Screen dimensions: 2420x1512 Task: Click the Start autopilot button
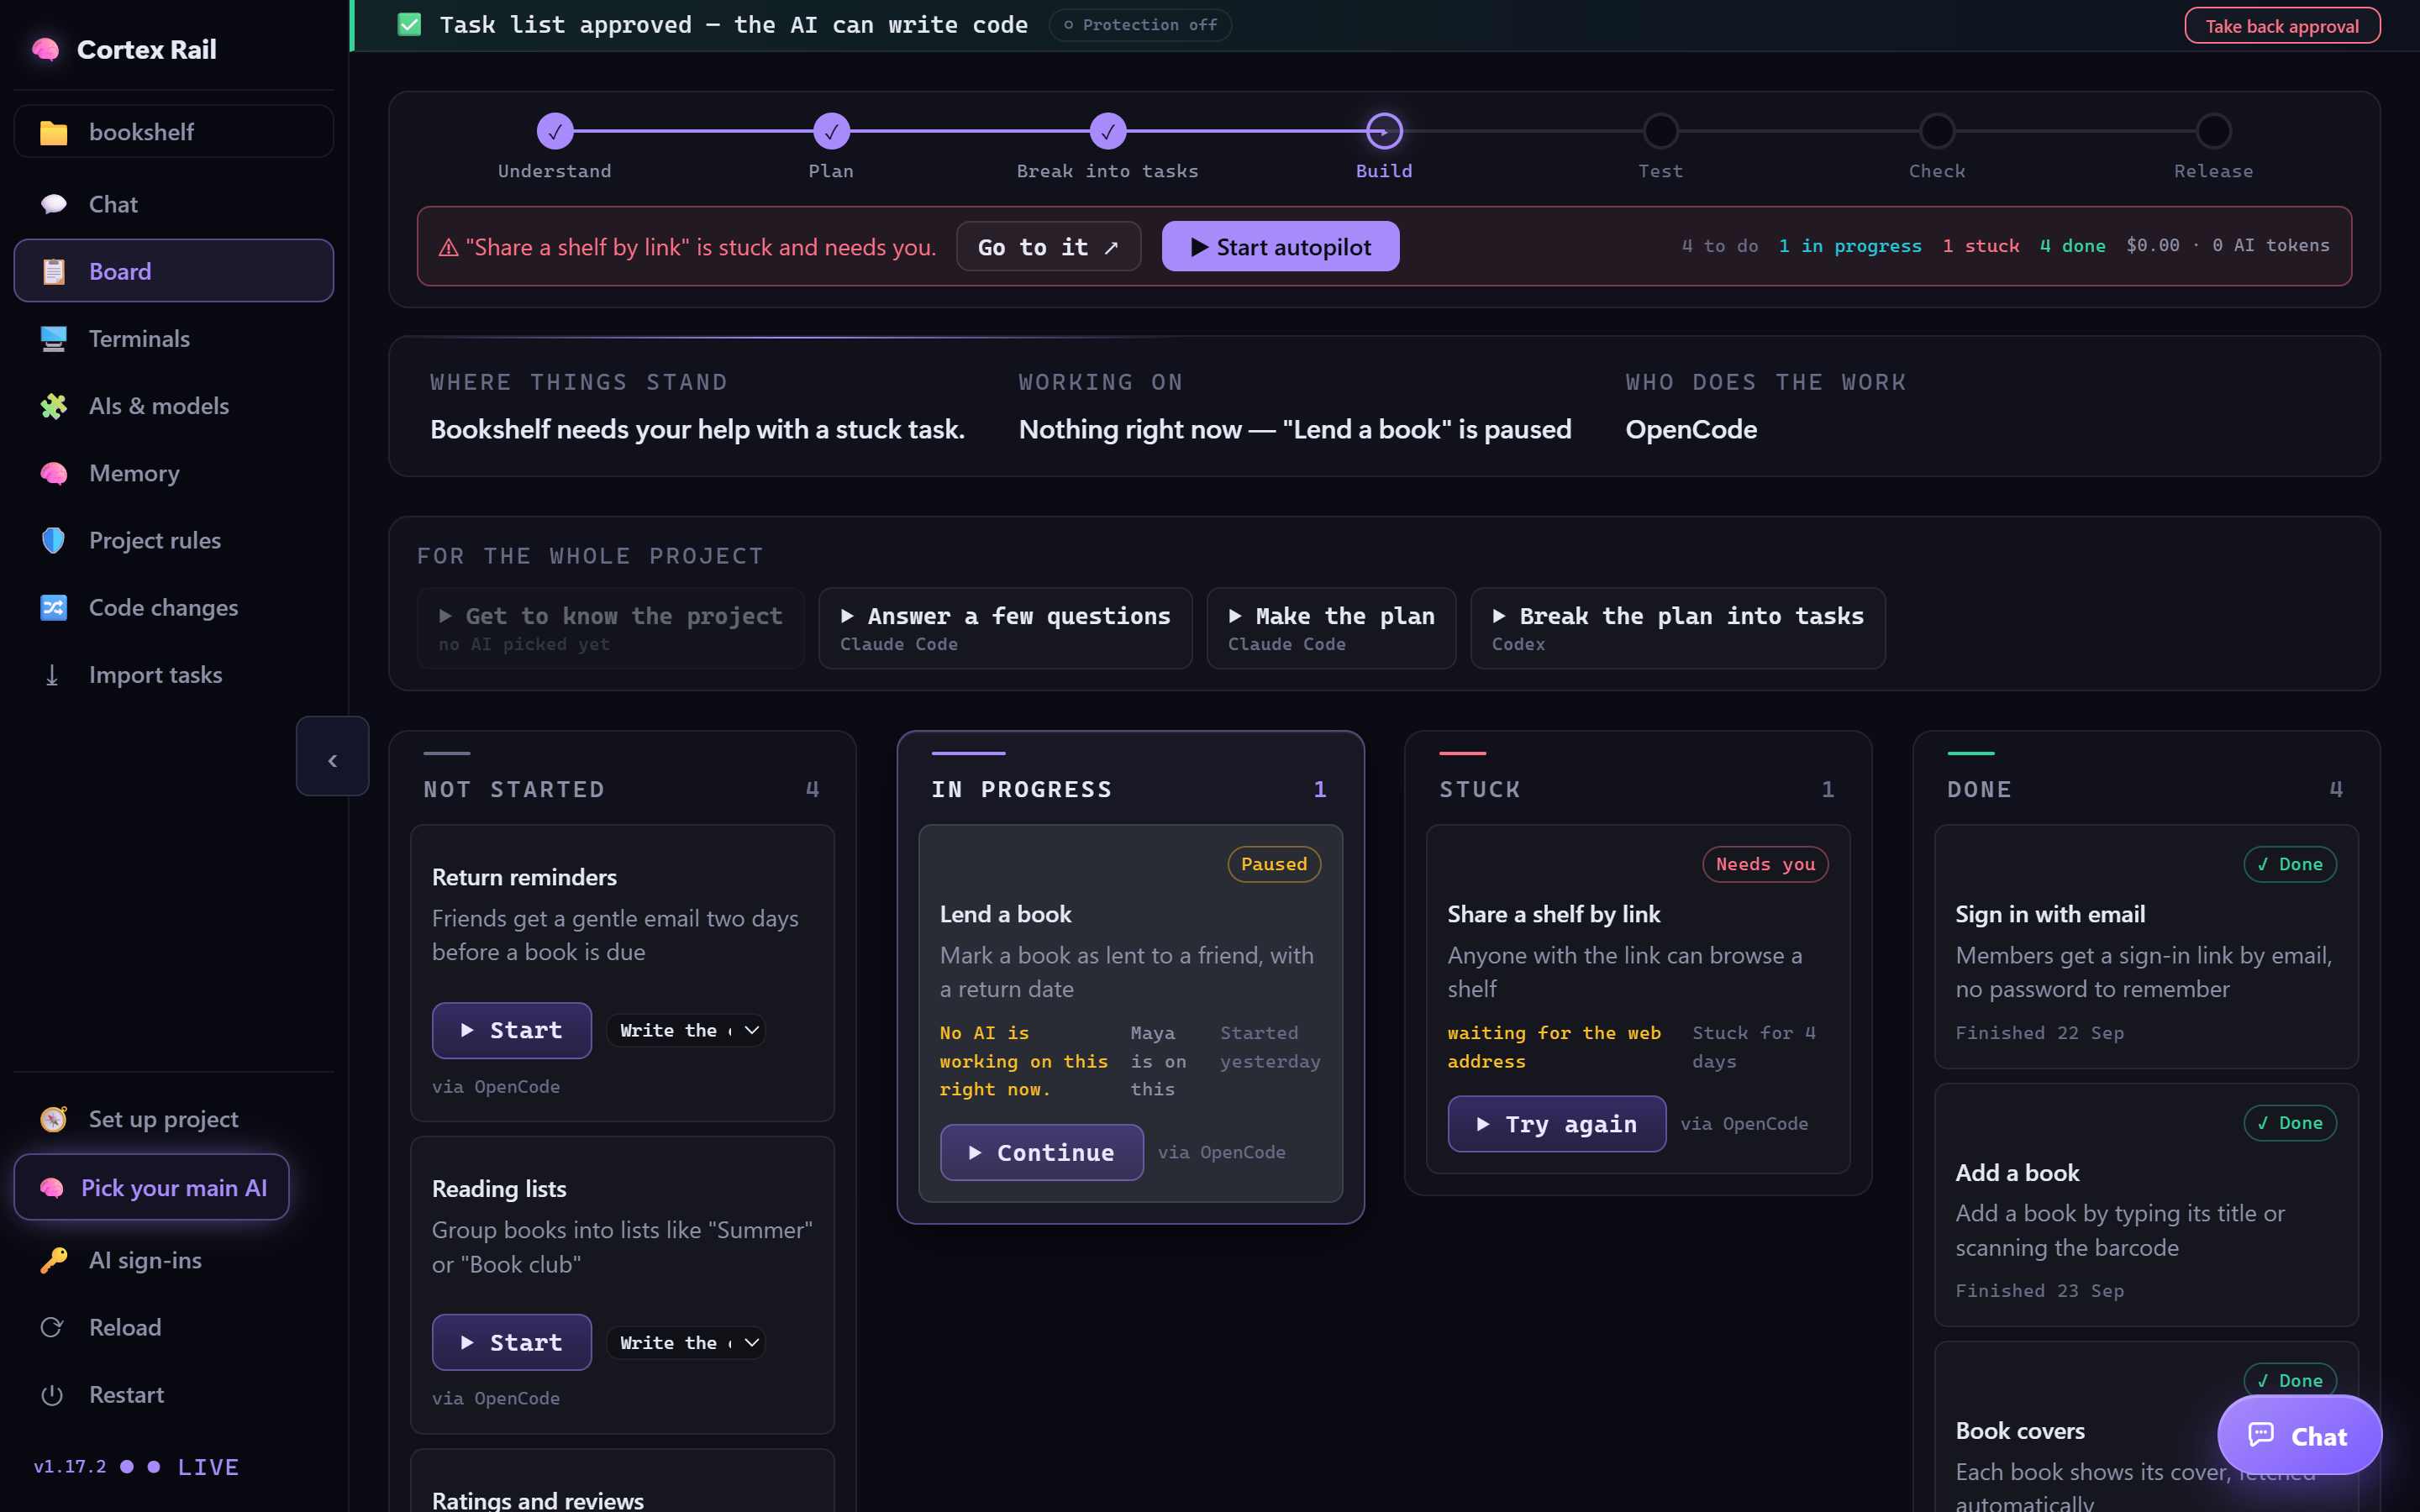point(1280,246)
